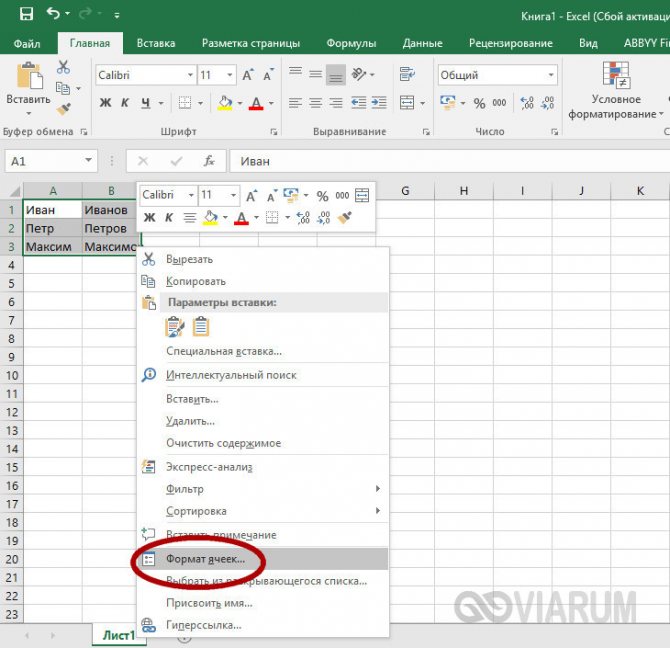670x648 pixels.
Task: Choose Специальная вставка in context menu
Action: click(264, 351)
